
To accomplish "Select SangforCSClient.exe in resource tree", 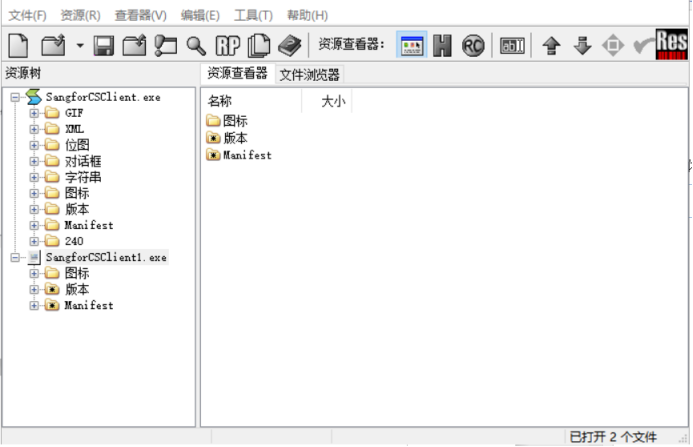I will 103,97.
